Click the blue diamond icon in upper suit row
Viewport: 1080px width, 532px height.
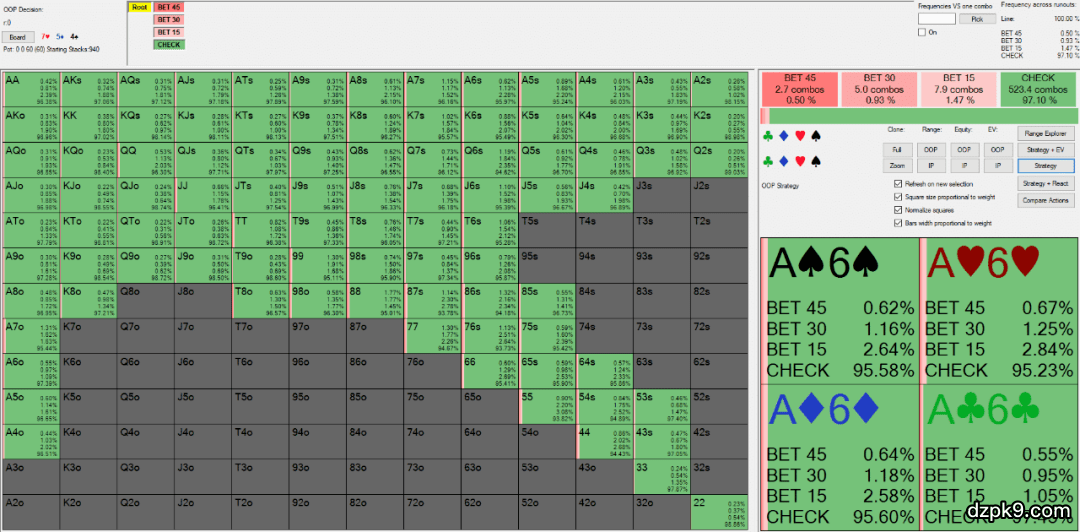(x=783, y=135)
